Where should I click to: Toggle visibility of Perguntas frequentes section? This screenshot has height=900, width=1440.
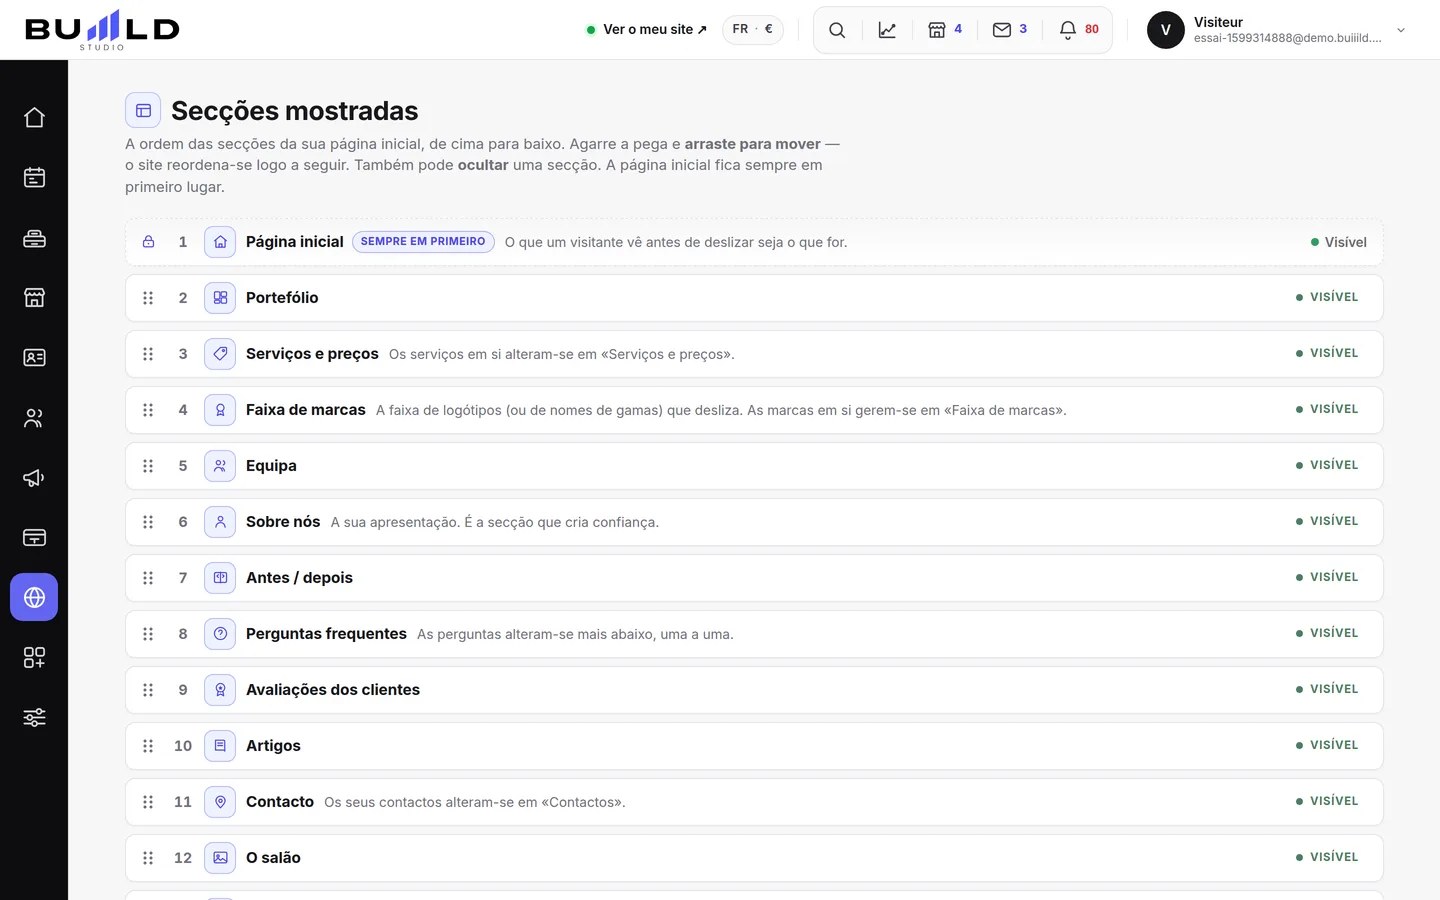click(x=1327, y=633)
